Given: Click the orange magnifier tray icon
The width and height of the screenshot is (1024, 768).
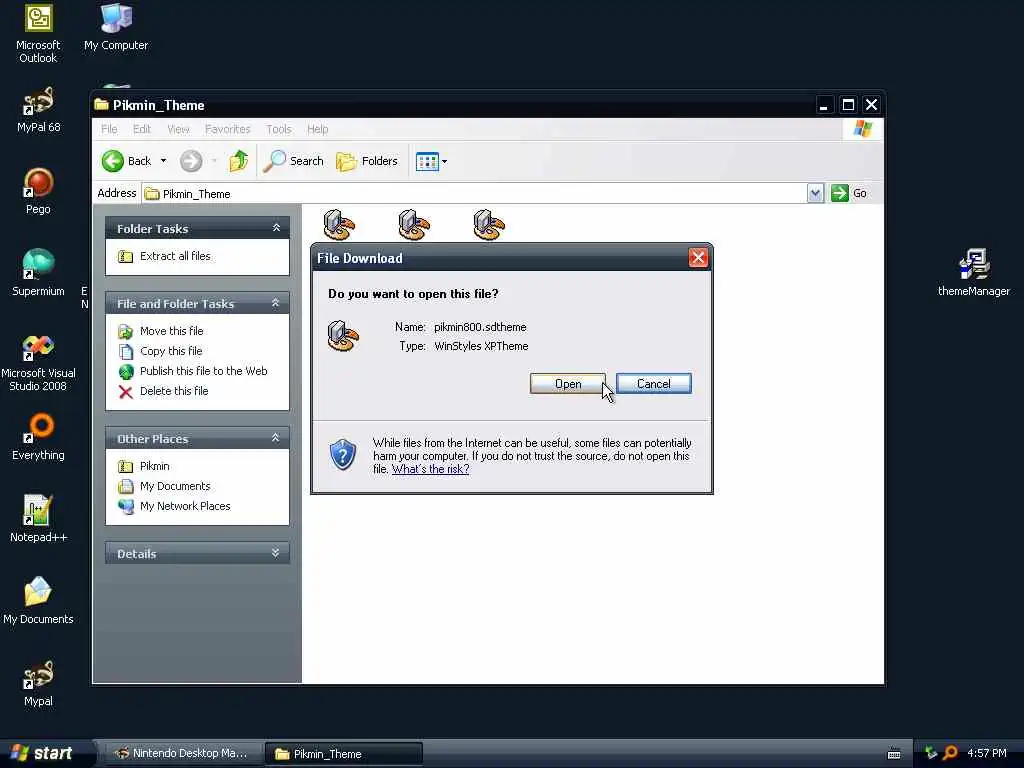Looking at the screenshot, I should click(x=950, y=753).
